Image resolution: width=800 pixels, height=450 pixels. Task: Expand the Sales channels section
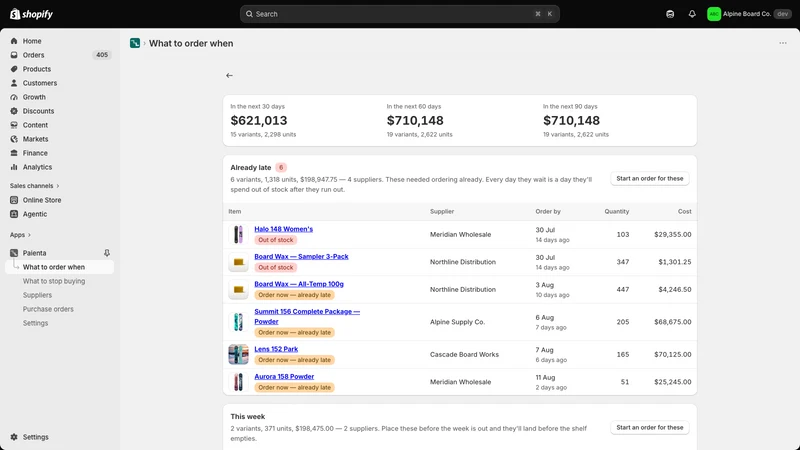click(x=35, y=186)
